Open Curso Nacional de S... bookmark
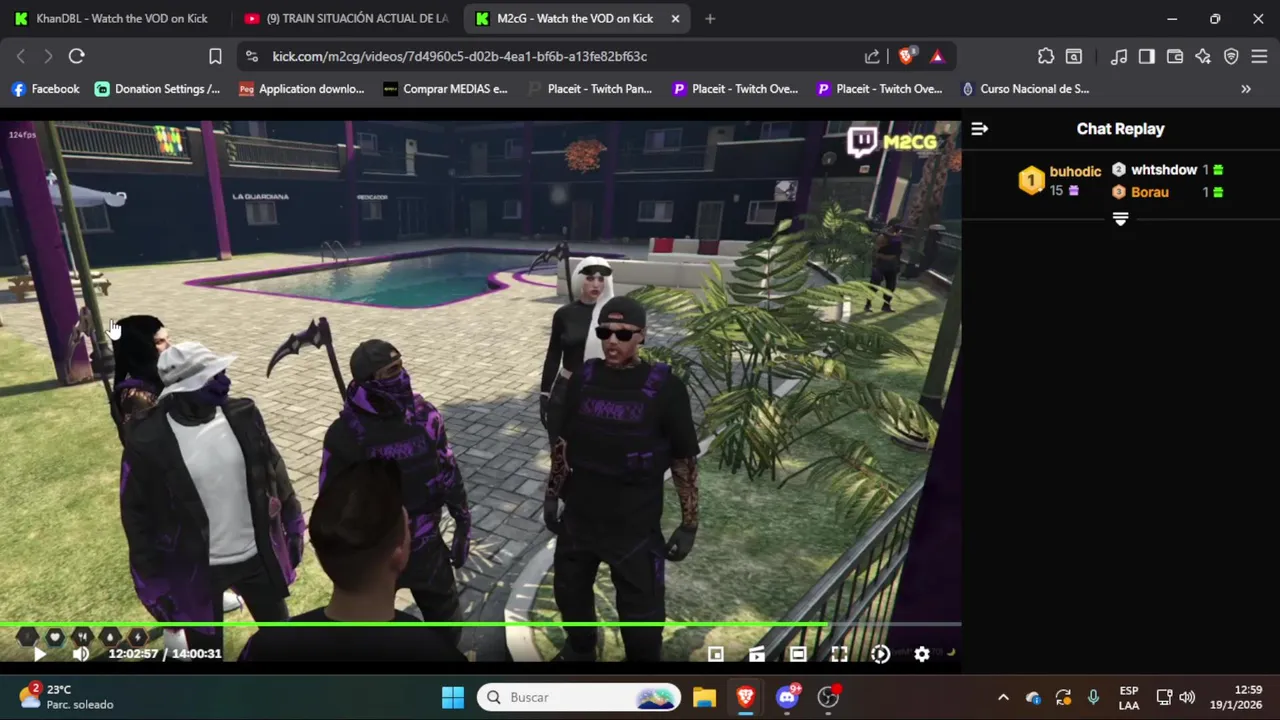Screen dimensions: 1280x720 (1025, 89)
